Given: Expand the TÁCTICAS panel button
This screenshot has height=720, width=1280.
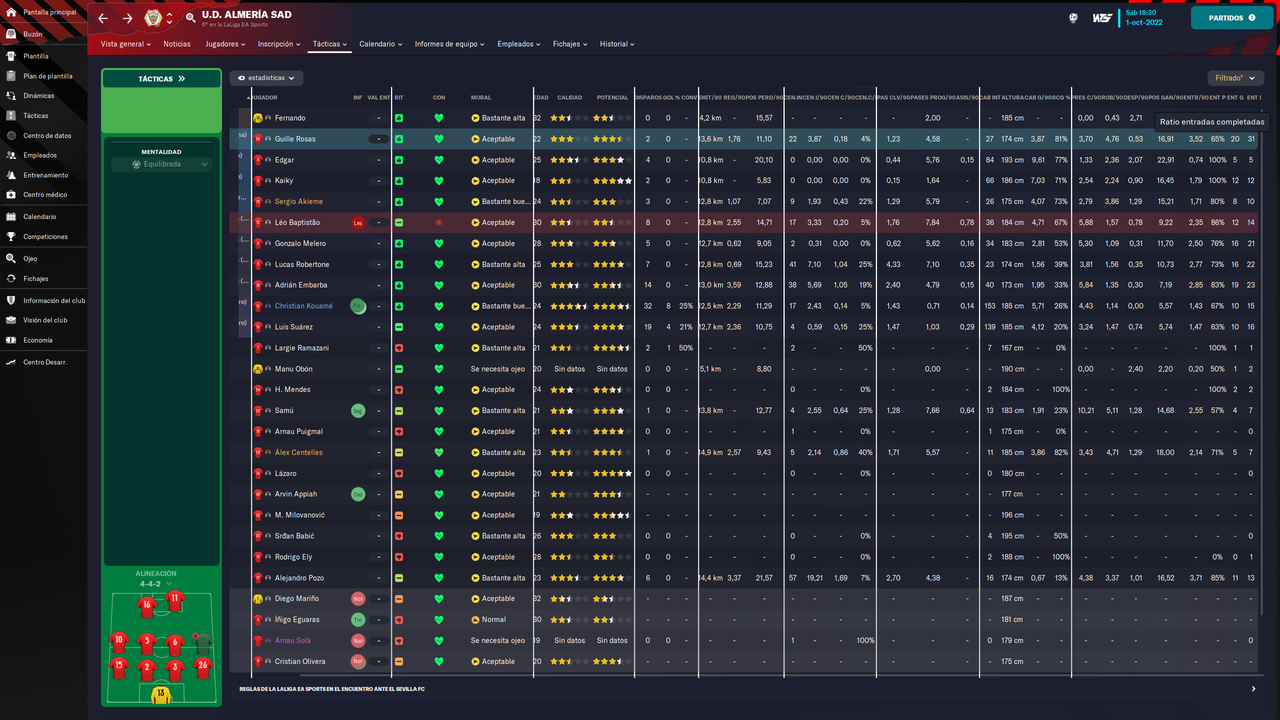Looking at the screenshot, I should (x=161, y=78).
